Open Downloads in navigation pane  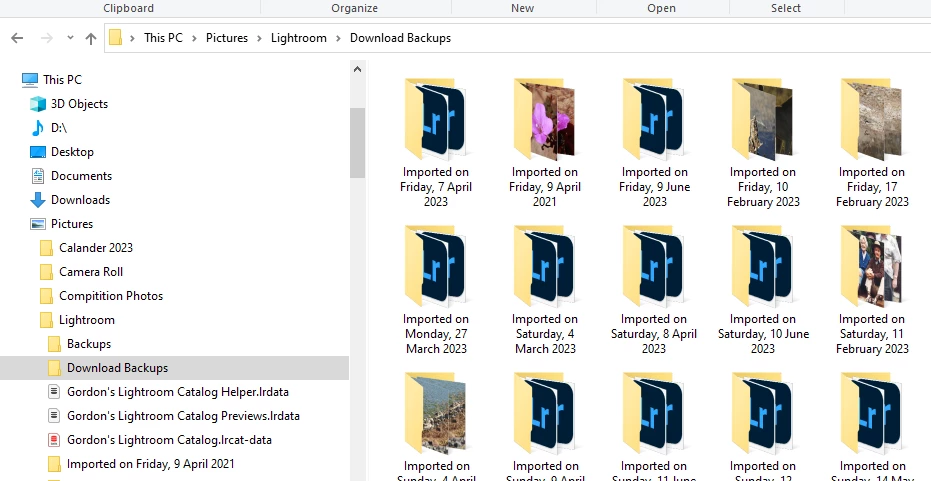(x=80, y=200)
